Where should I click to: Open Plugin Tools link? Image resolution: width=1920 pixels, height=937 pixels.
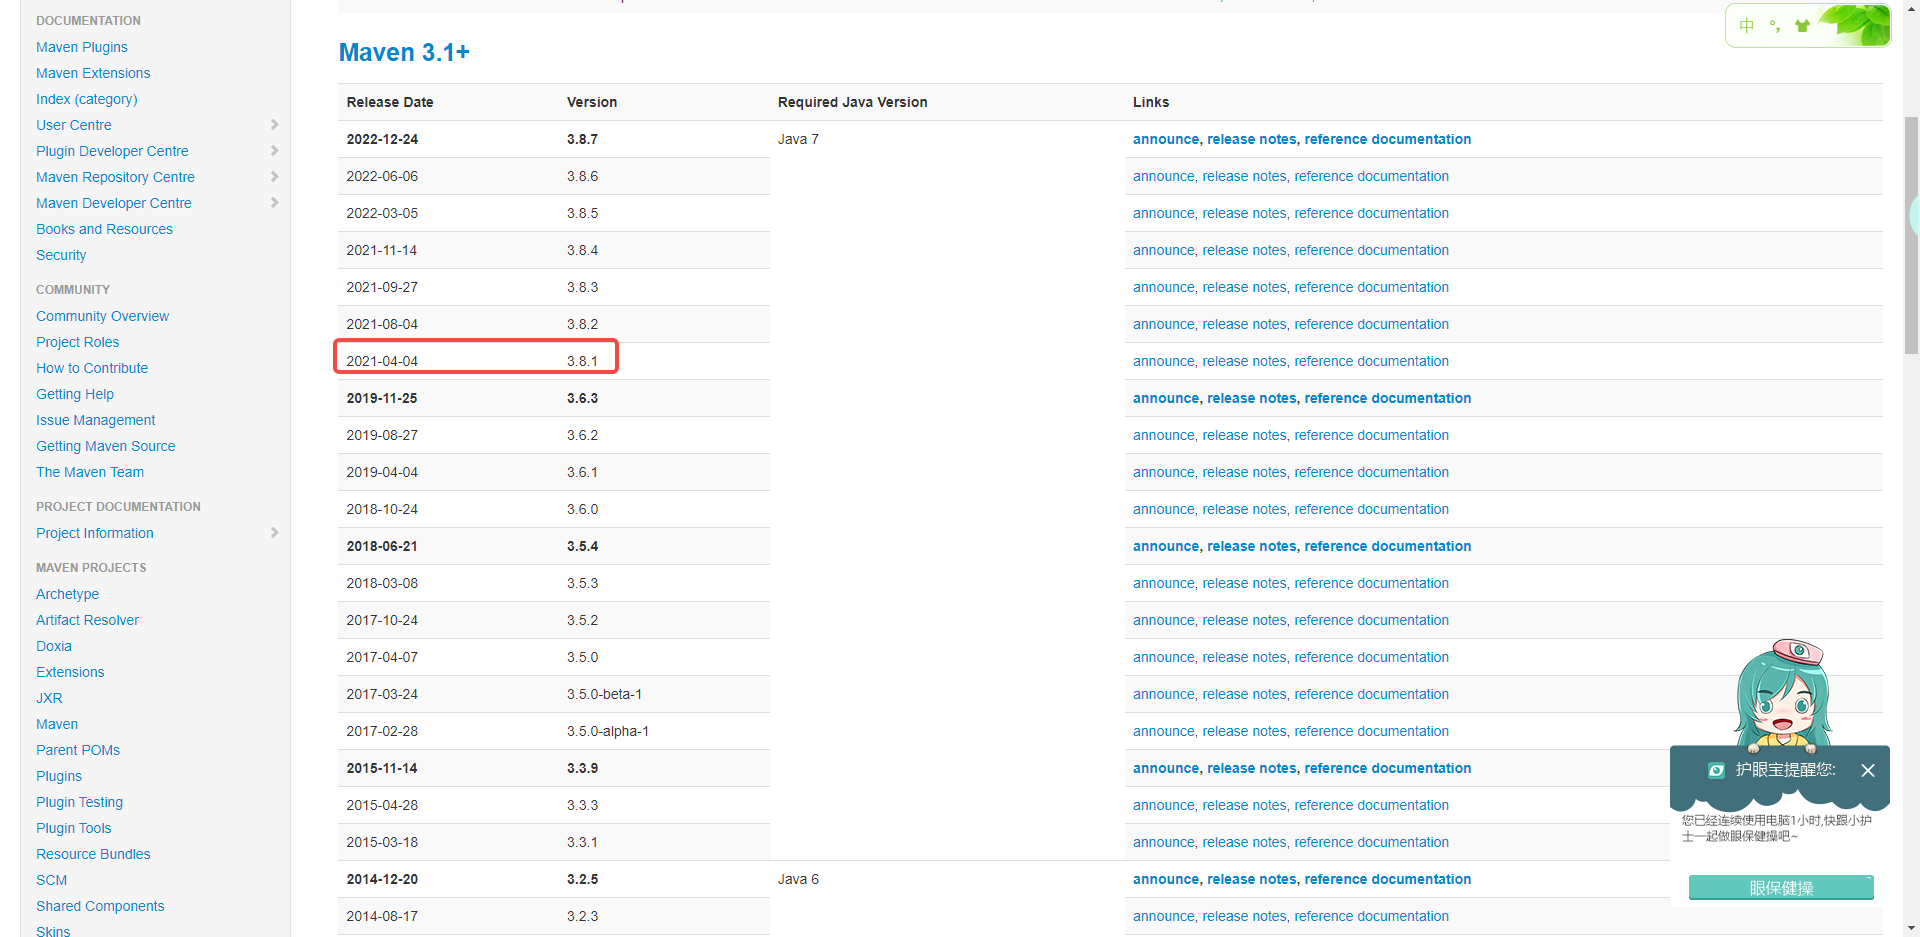click(73, 828)
